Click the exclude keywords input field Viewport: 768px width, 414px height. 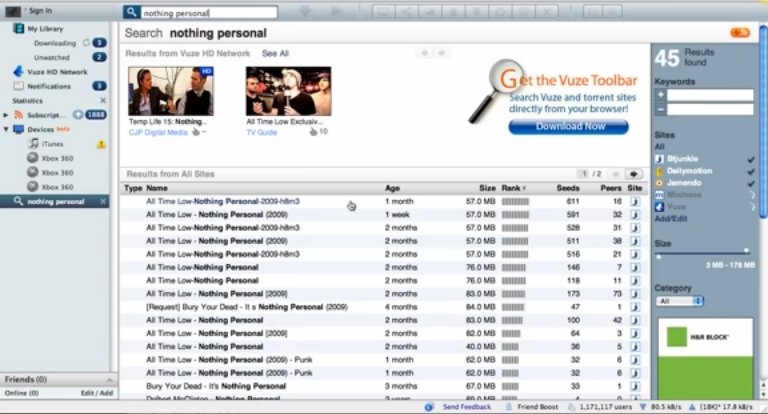(710, 109)
